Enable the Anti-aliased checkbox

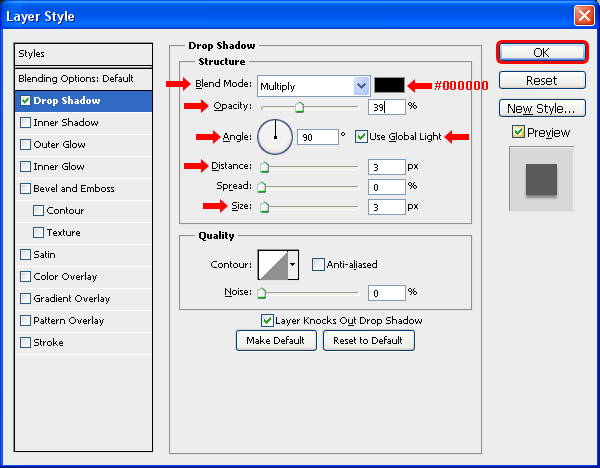coord(318,265)
